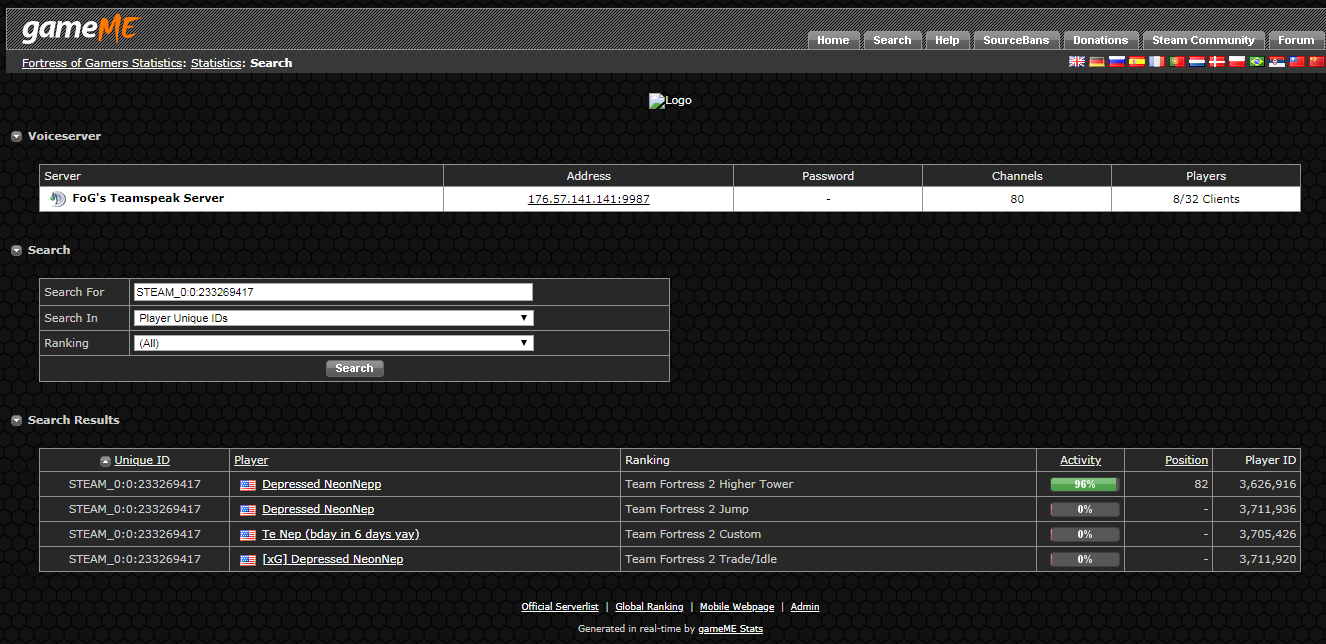Visit the gameME Stats footer link
1326x644 pixels.
pos(730,629)
